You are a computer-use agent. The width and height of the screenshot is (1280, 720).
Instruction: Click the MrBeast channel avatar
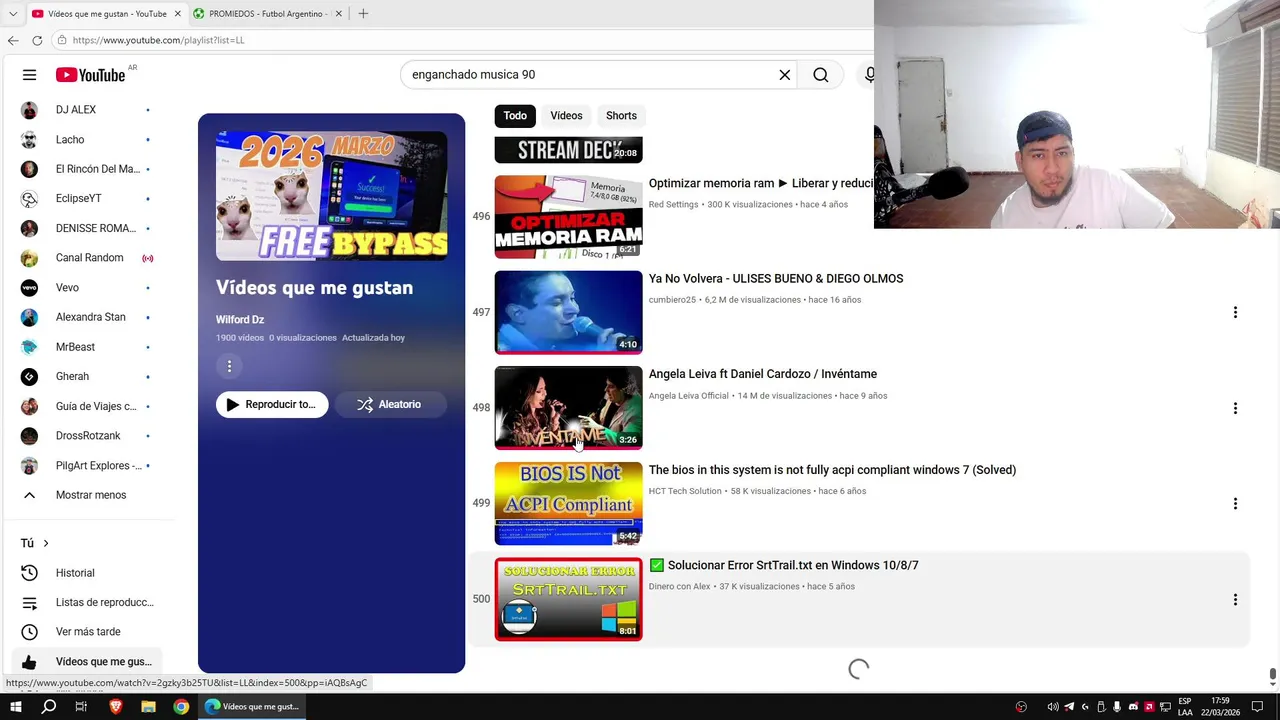(29, 347)
